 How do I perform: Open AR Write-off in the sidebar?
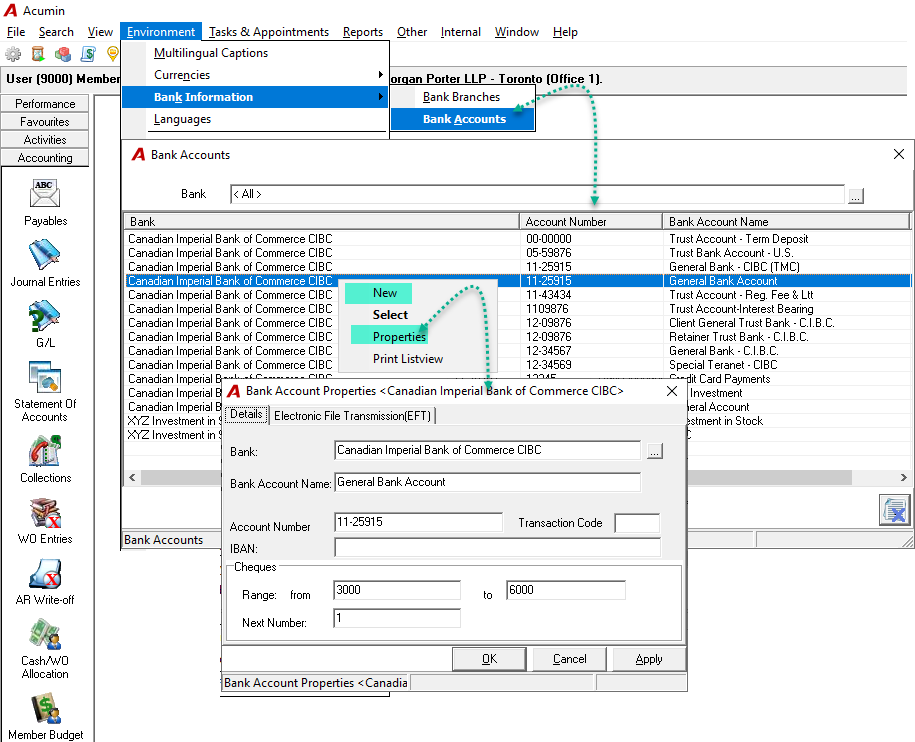pyautogui.click(x=45, y=582)
